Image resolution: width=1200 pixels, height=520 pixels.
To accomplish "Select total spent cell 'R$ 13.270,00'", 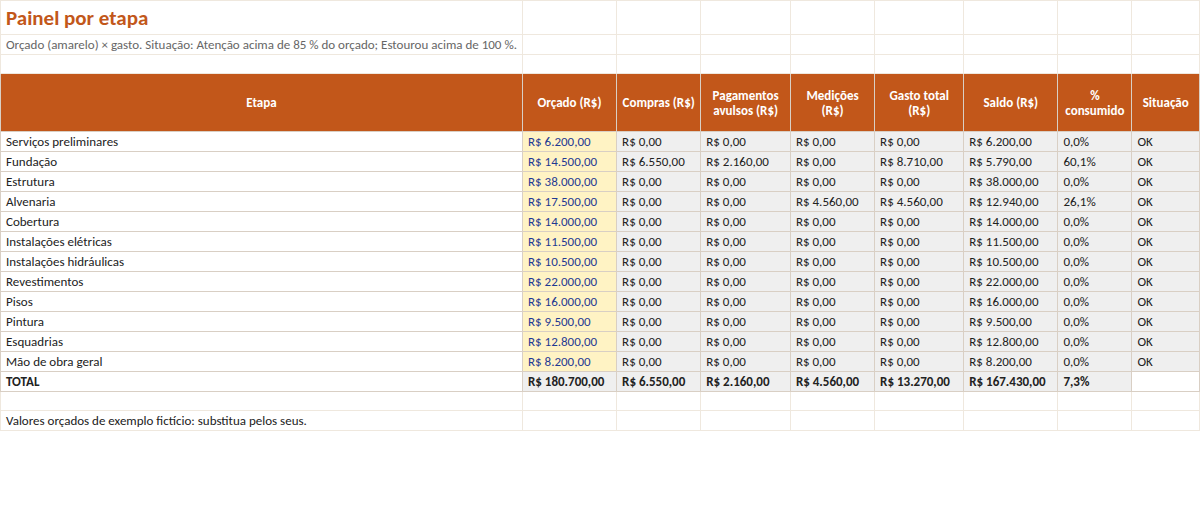I will point(919,382).
